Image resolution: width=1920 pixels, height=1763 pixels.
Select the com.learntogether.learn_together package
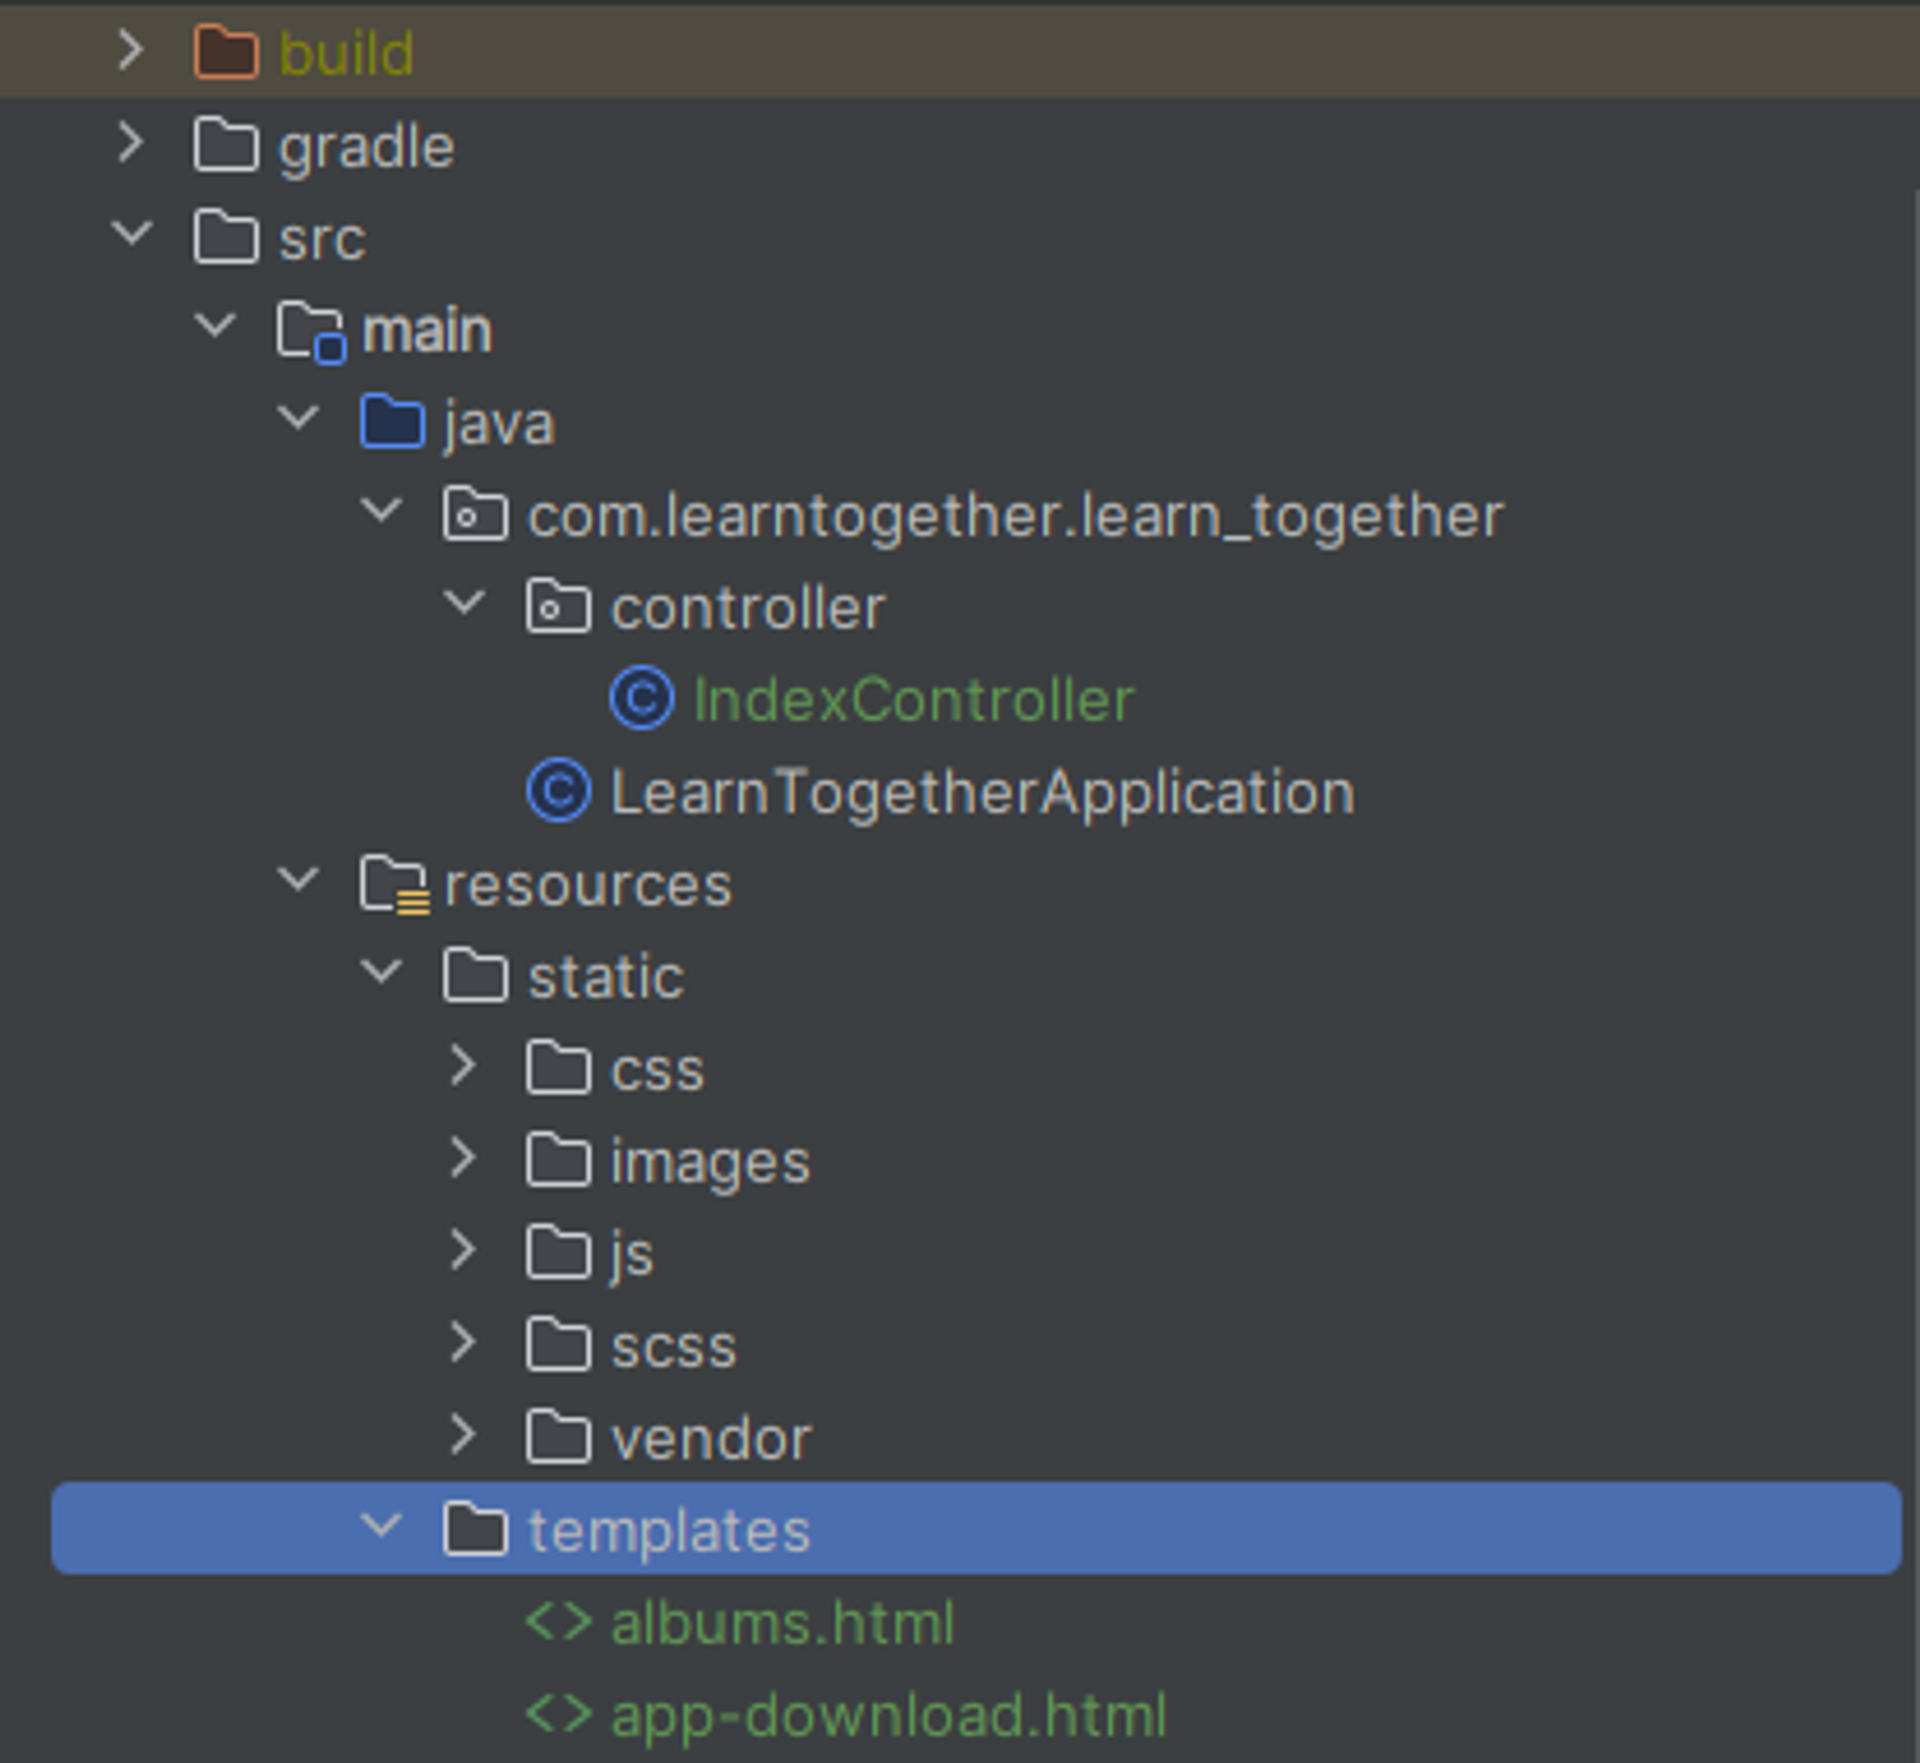(x=1015, y=516)
